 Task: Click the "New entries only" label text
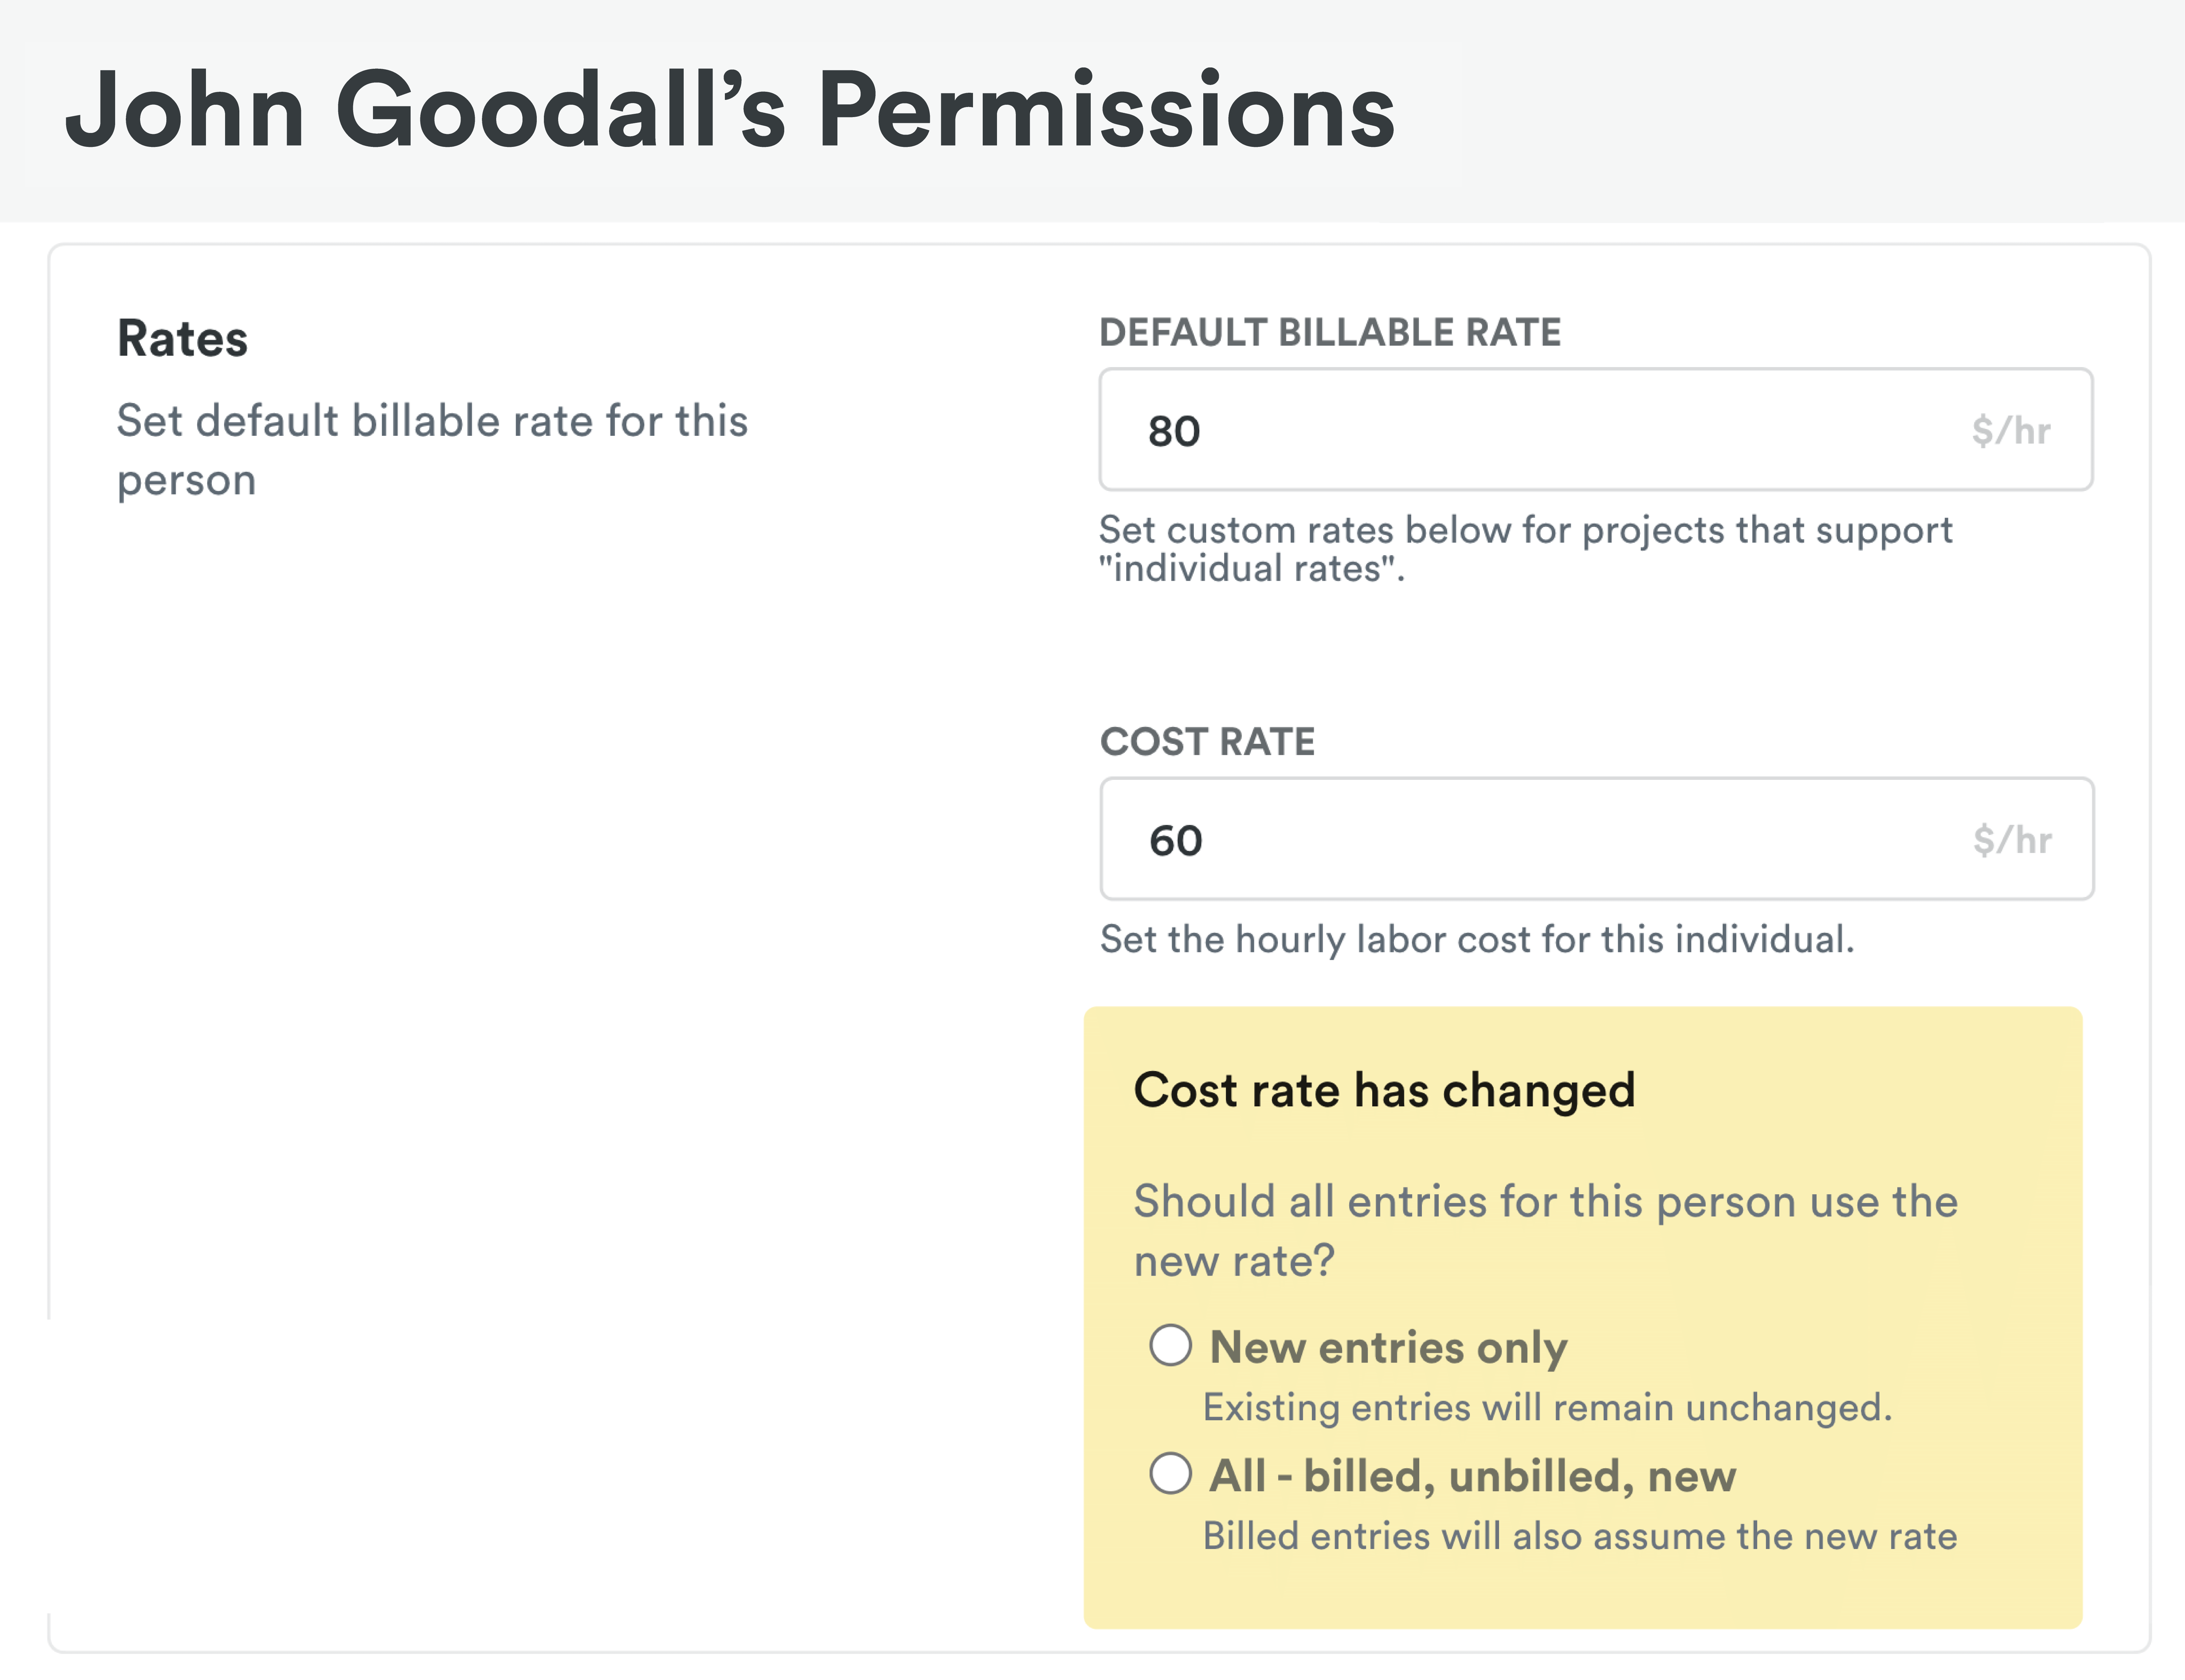point(1388,1347)
